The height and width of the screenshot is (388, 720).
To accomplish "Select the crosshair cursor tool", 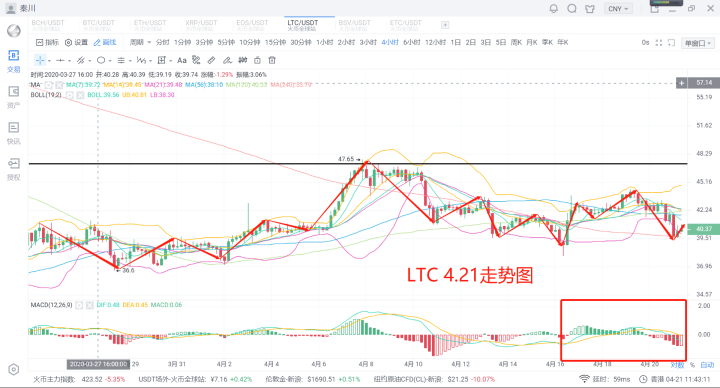I will pos(40,60).
